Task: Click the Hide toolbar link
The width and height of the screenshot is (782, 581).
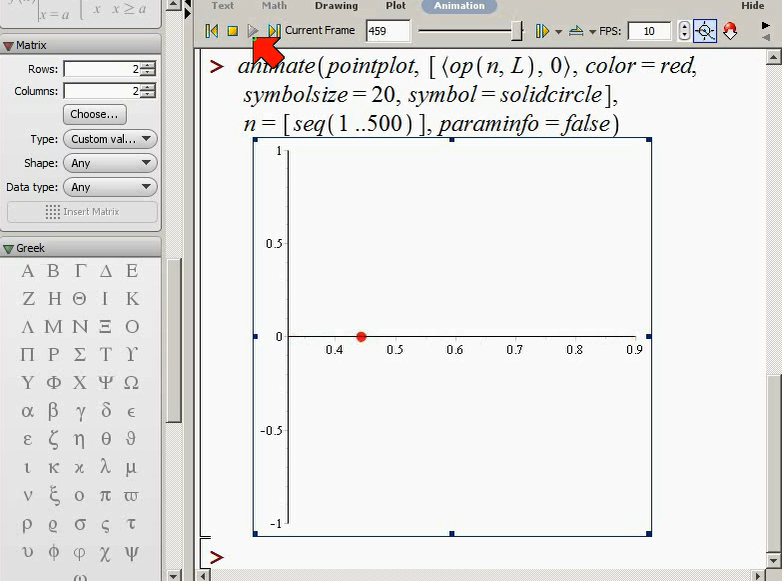Action: pos(753,5)
